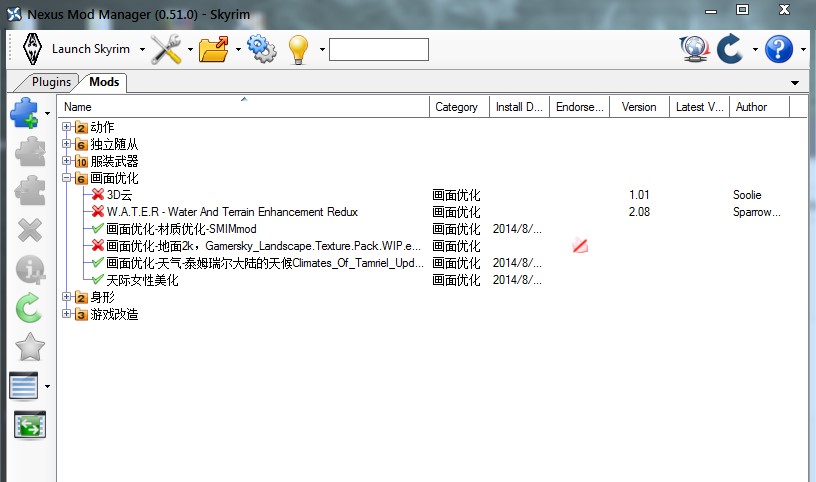This screenshot has height=482, width=816.
Task: Sort by the Category column header
Action: coord(459,107)
